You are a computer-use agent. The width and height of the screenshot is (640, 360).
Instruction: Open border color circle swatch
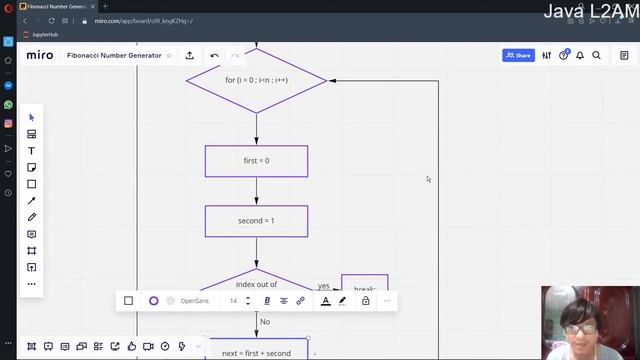(153, 301)
